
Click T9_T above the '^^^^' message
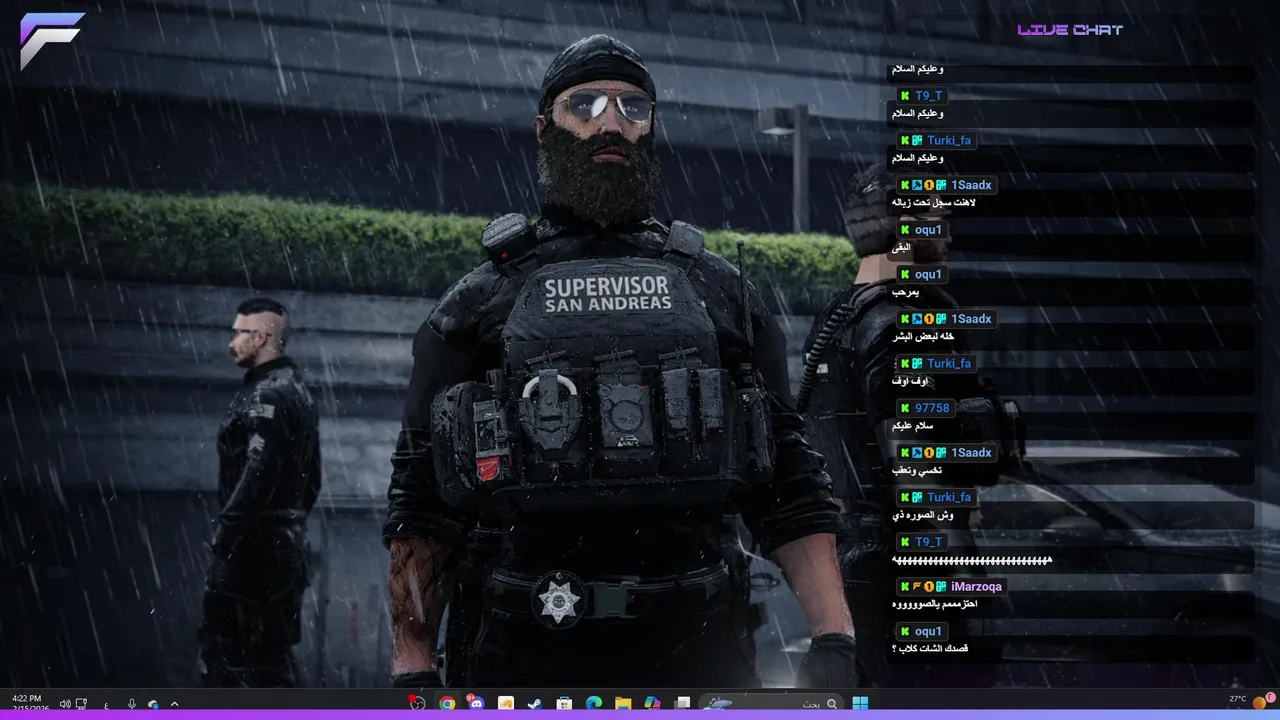tap(929, 542)
